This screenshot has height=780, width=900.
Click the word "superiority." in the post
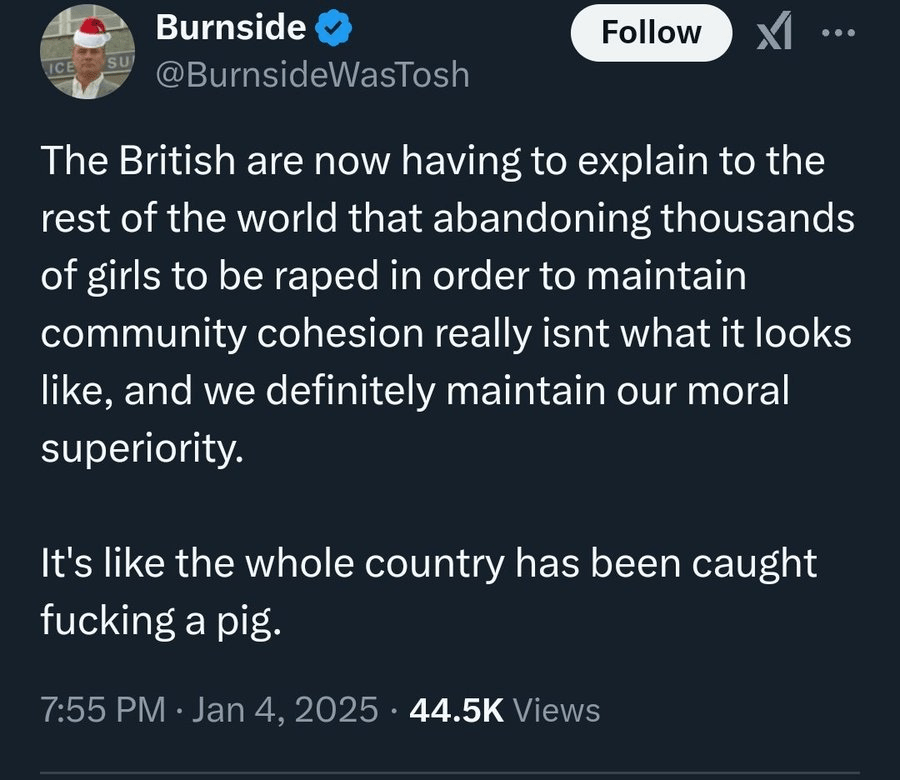click(x=141, y=448)
